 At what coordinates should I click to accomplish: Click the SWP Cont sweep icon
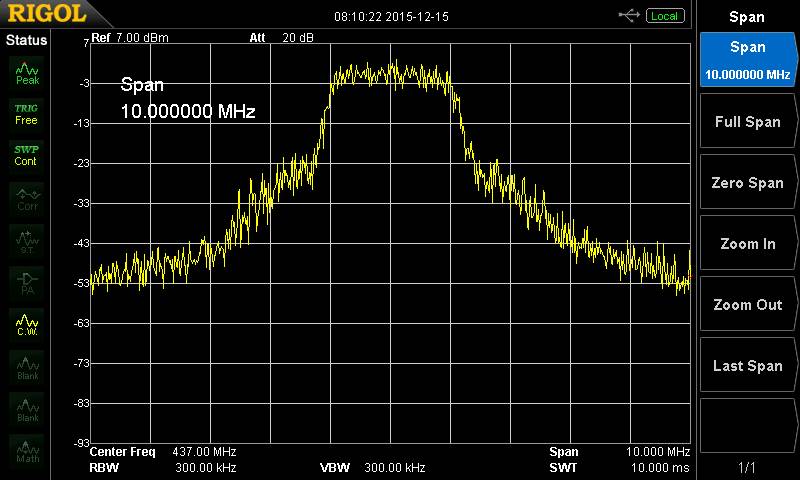tap(27, 155)
